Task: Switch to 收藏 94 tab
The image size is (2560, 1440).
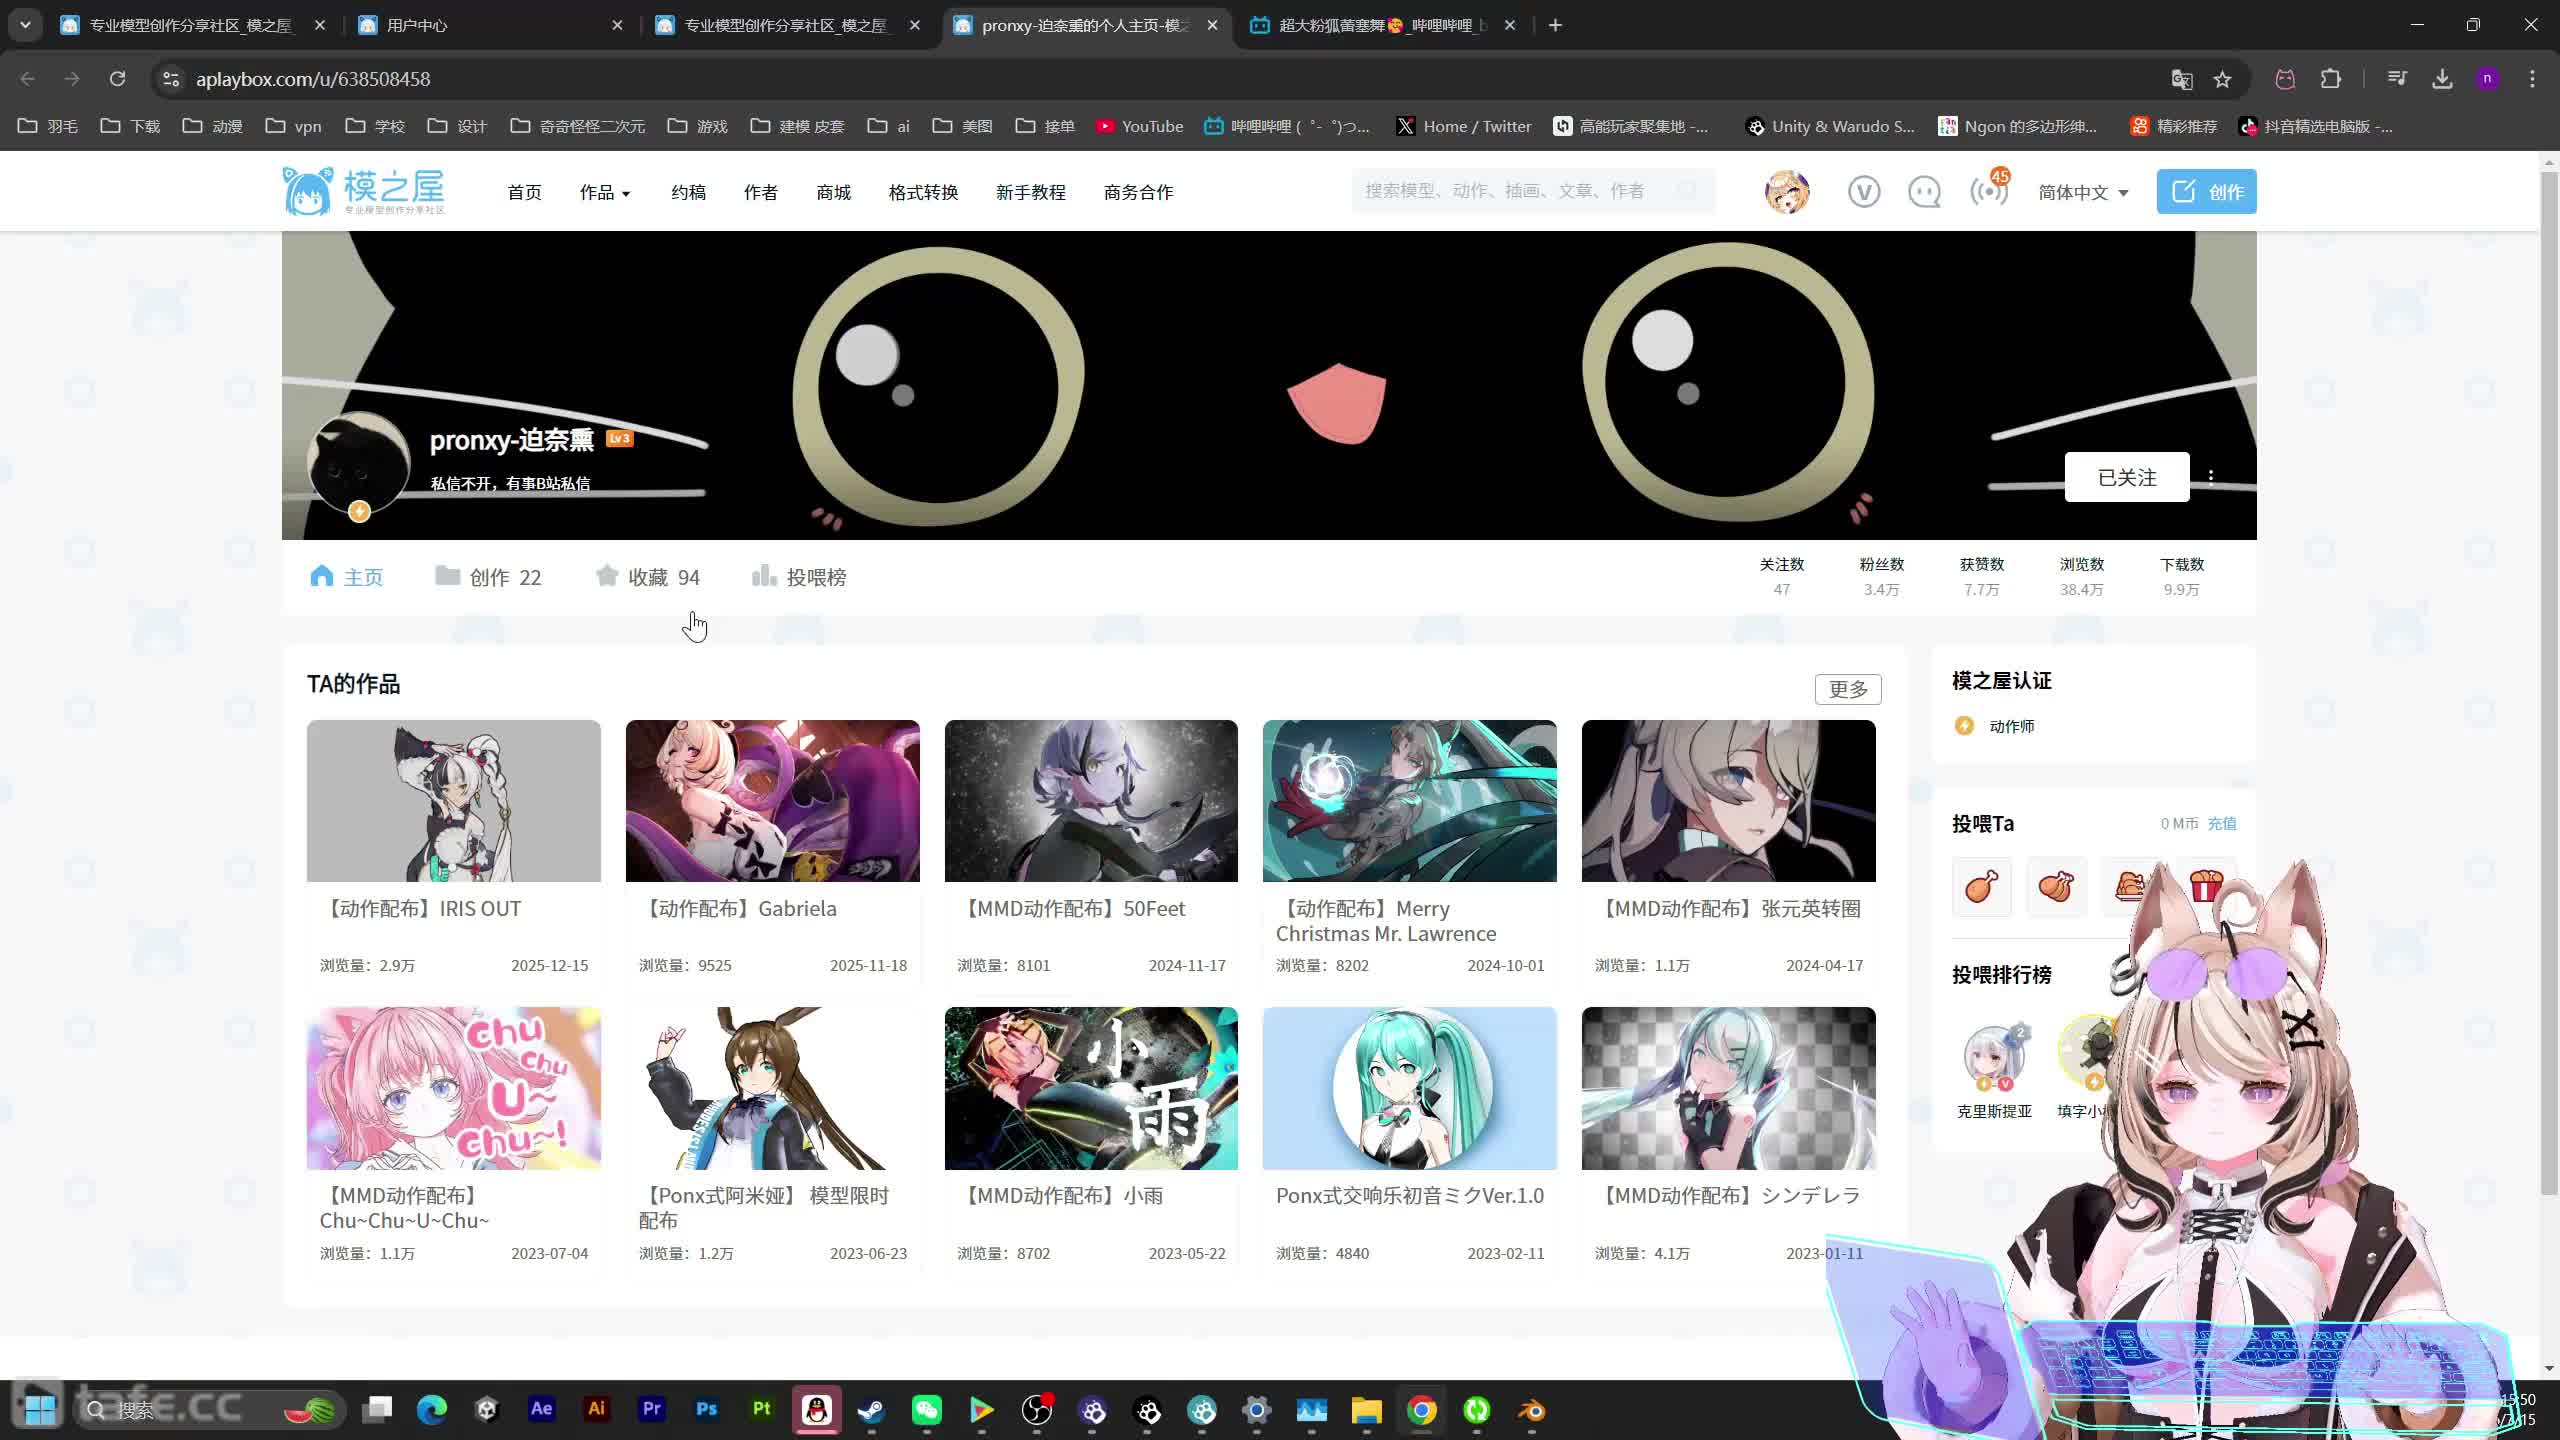Action: pos(647,577)
